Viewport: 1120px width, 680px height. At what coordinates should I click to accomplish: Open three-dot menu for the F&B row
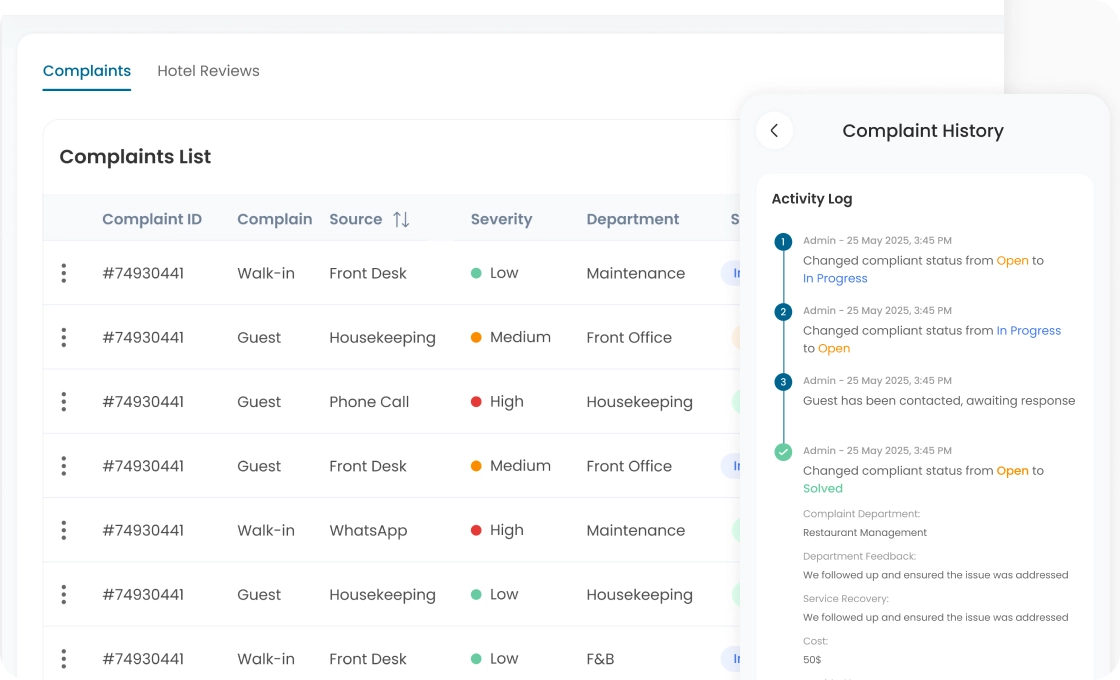(x=64, y=659)
